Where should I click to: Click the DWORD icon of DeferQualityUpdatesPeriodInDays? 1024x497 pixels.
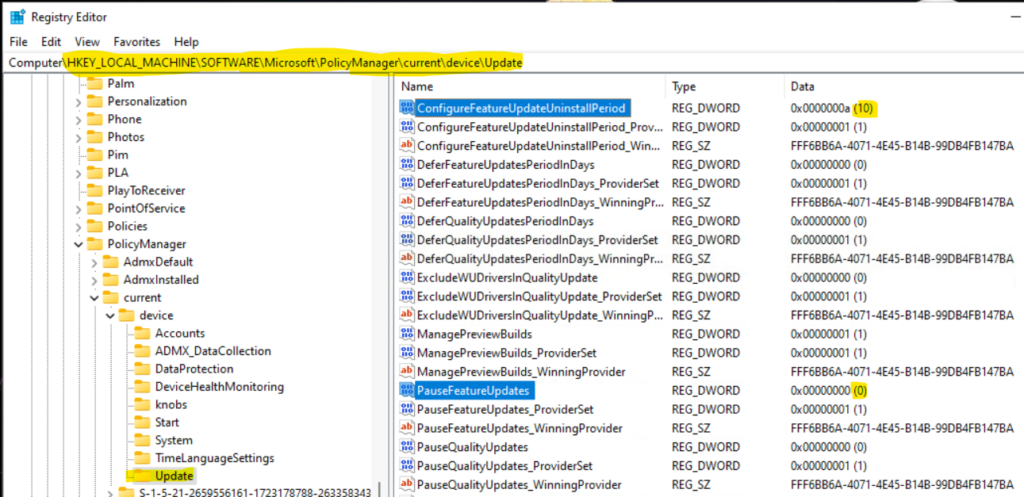[x=407, y=221]
